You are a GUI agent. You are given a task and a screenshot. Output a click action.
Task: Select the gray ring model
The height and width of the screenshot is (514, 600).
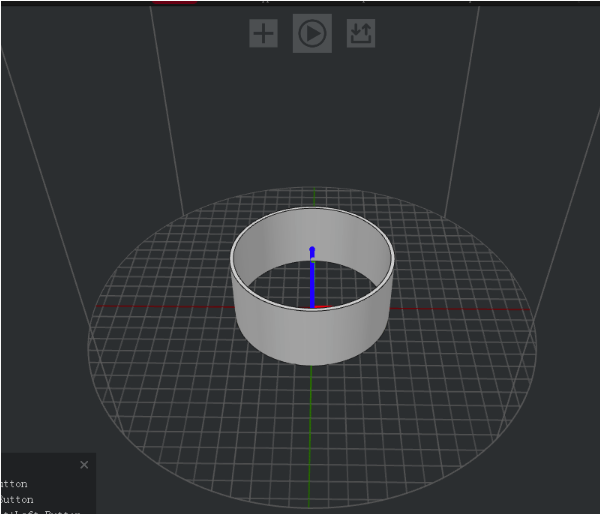click(x=312, y=337)
